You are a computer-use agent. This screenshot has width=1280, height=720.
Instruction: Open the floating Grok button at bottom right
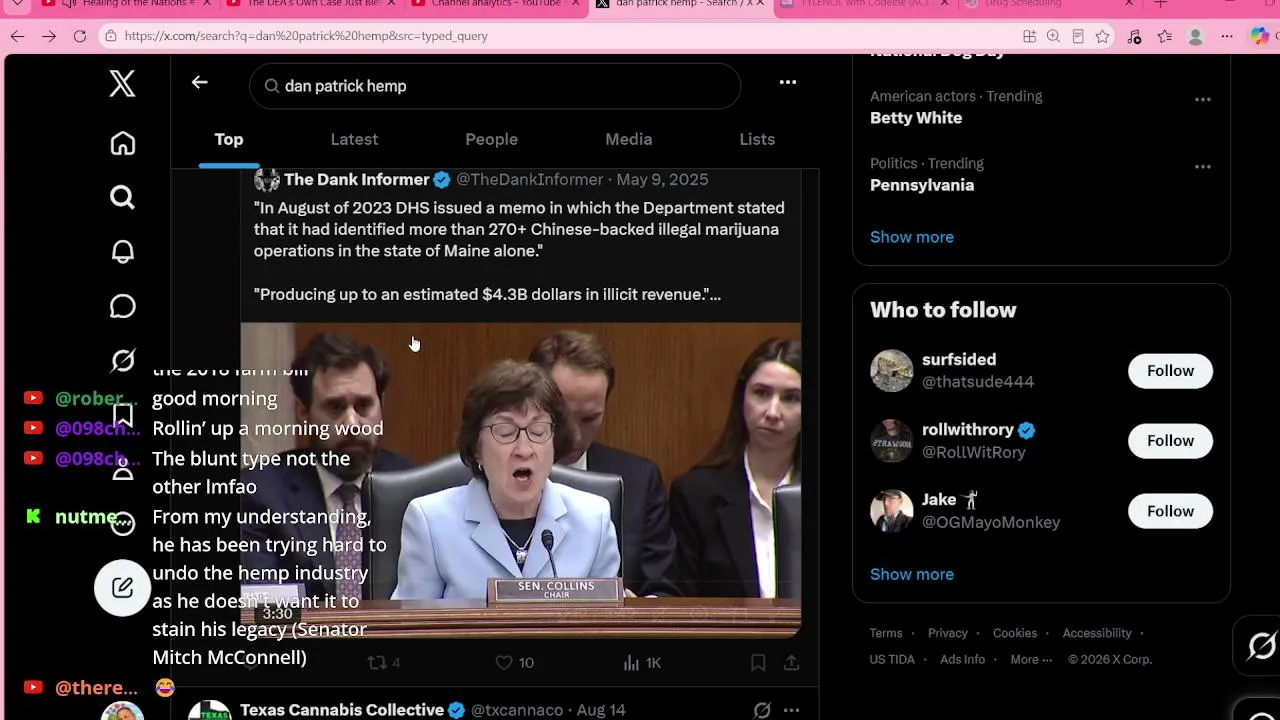tap(1261, 647)
